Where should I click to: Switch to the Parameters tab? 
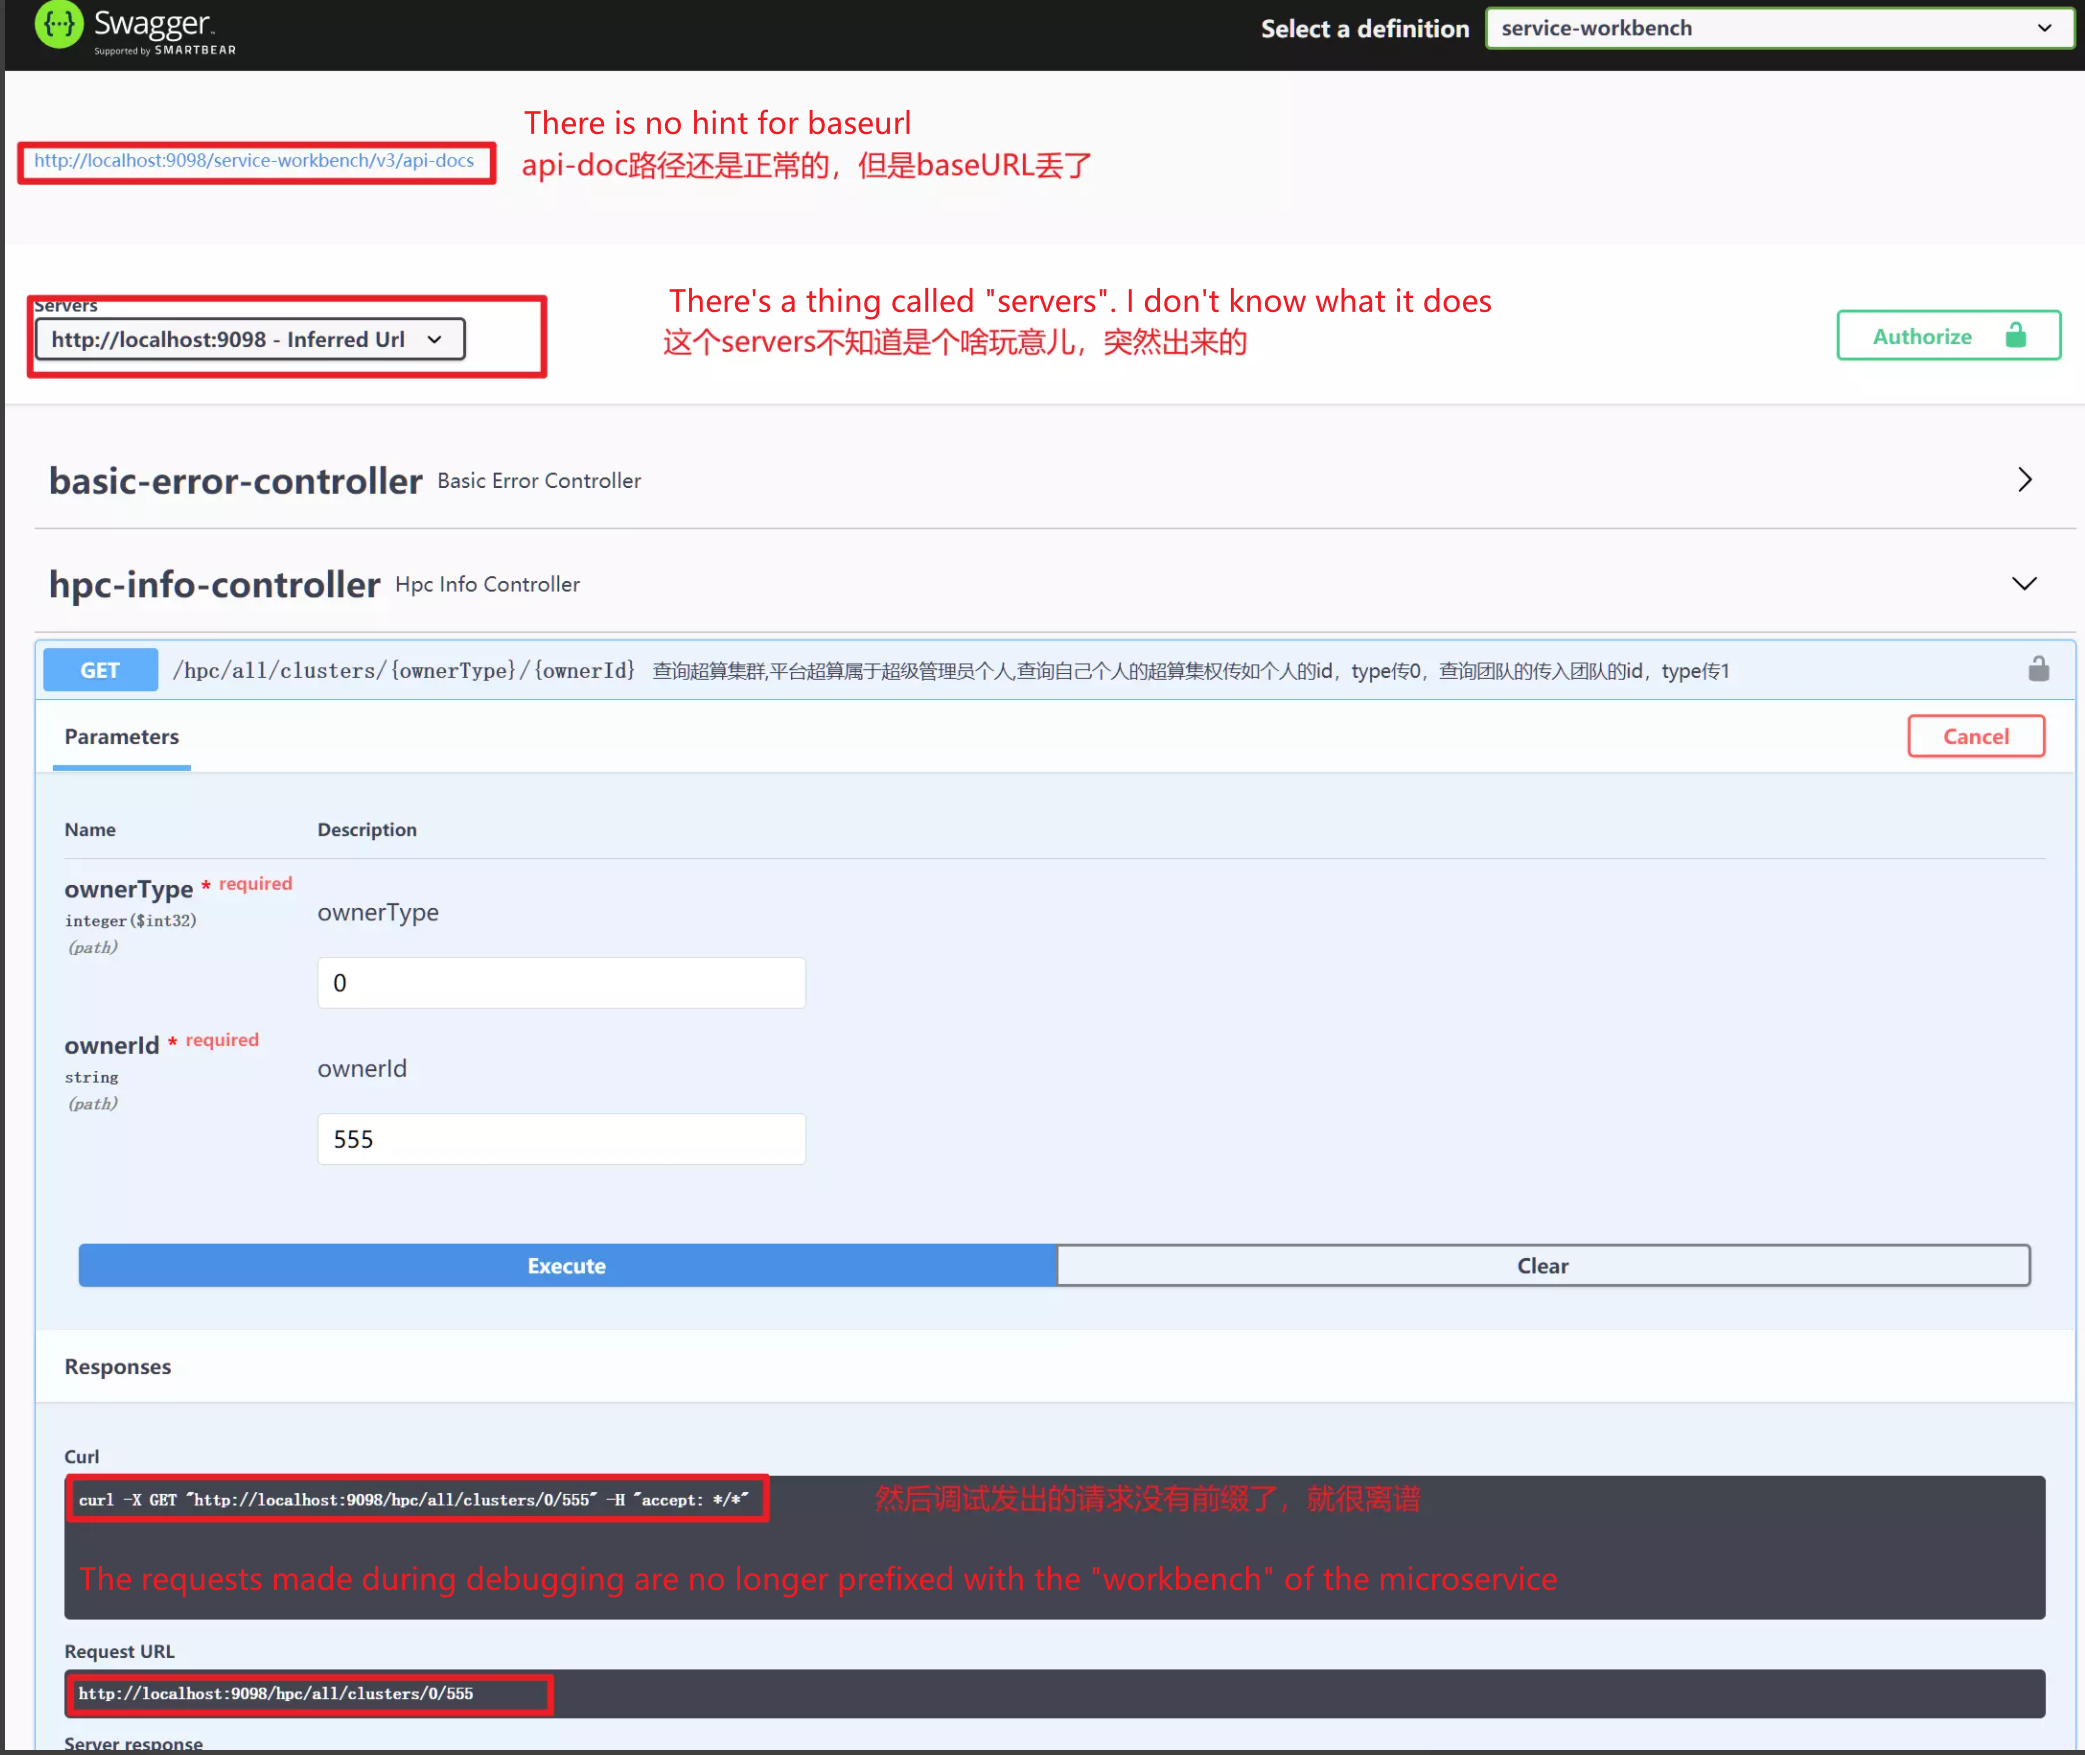coord(122,737)
